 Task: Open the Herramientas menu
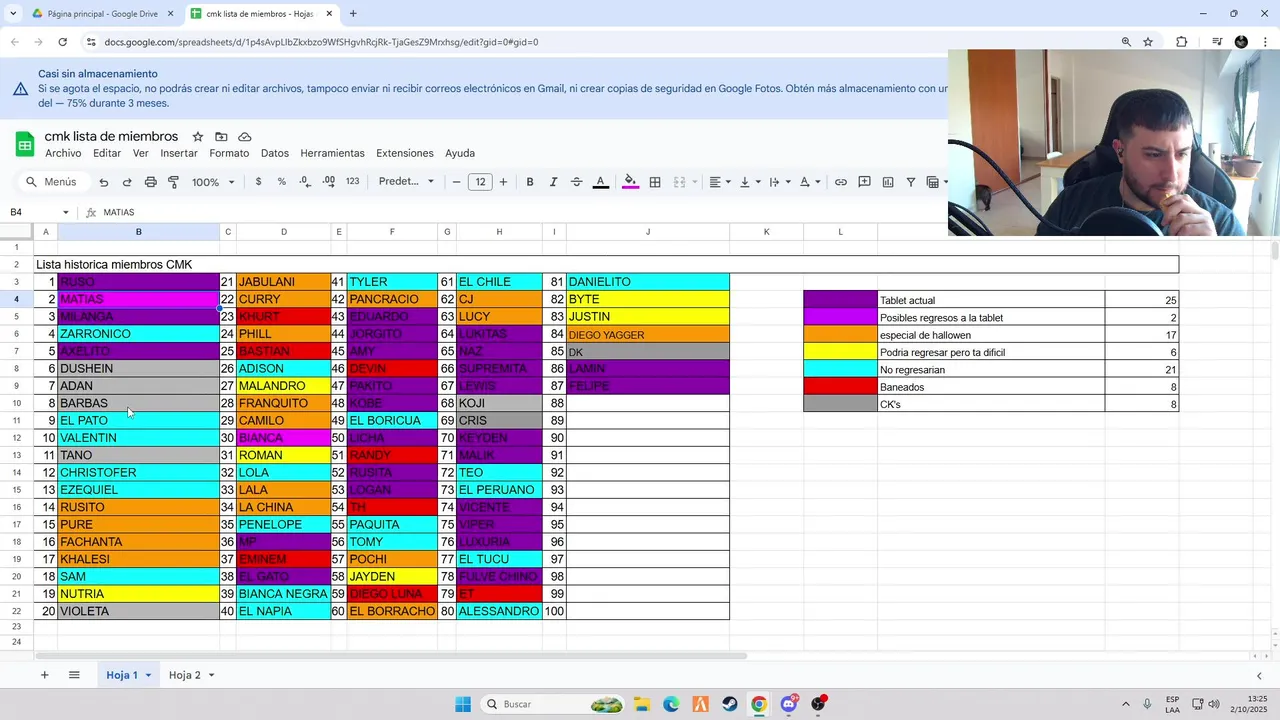click(332, 153)
